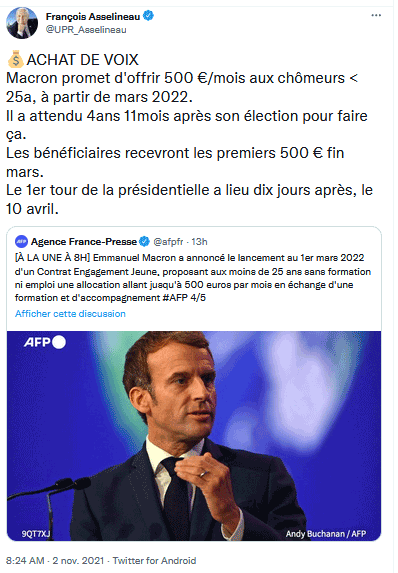This screenshot has height=573, width=398.
Task: Open the Macron photo in quoted tweet
Action: (194, 436)
